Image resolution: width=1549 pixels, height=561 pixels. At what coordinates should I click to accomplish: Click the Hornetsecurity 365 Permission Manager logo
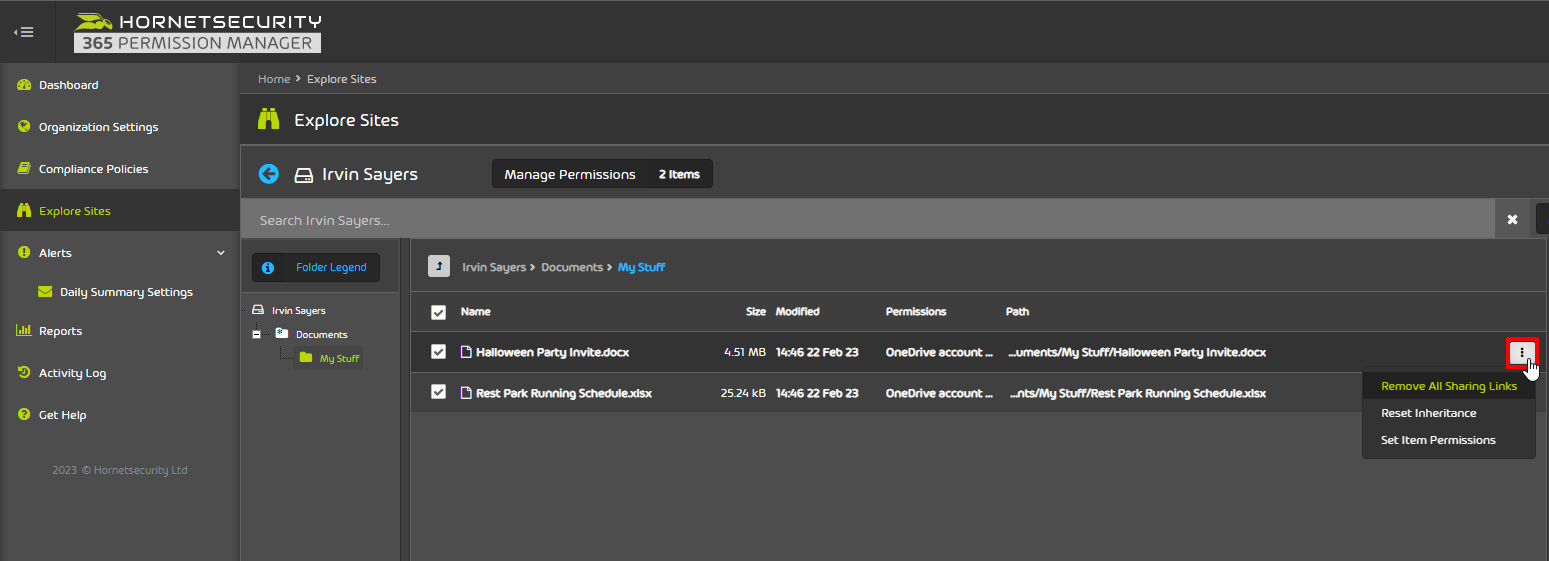point(198,32)
